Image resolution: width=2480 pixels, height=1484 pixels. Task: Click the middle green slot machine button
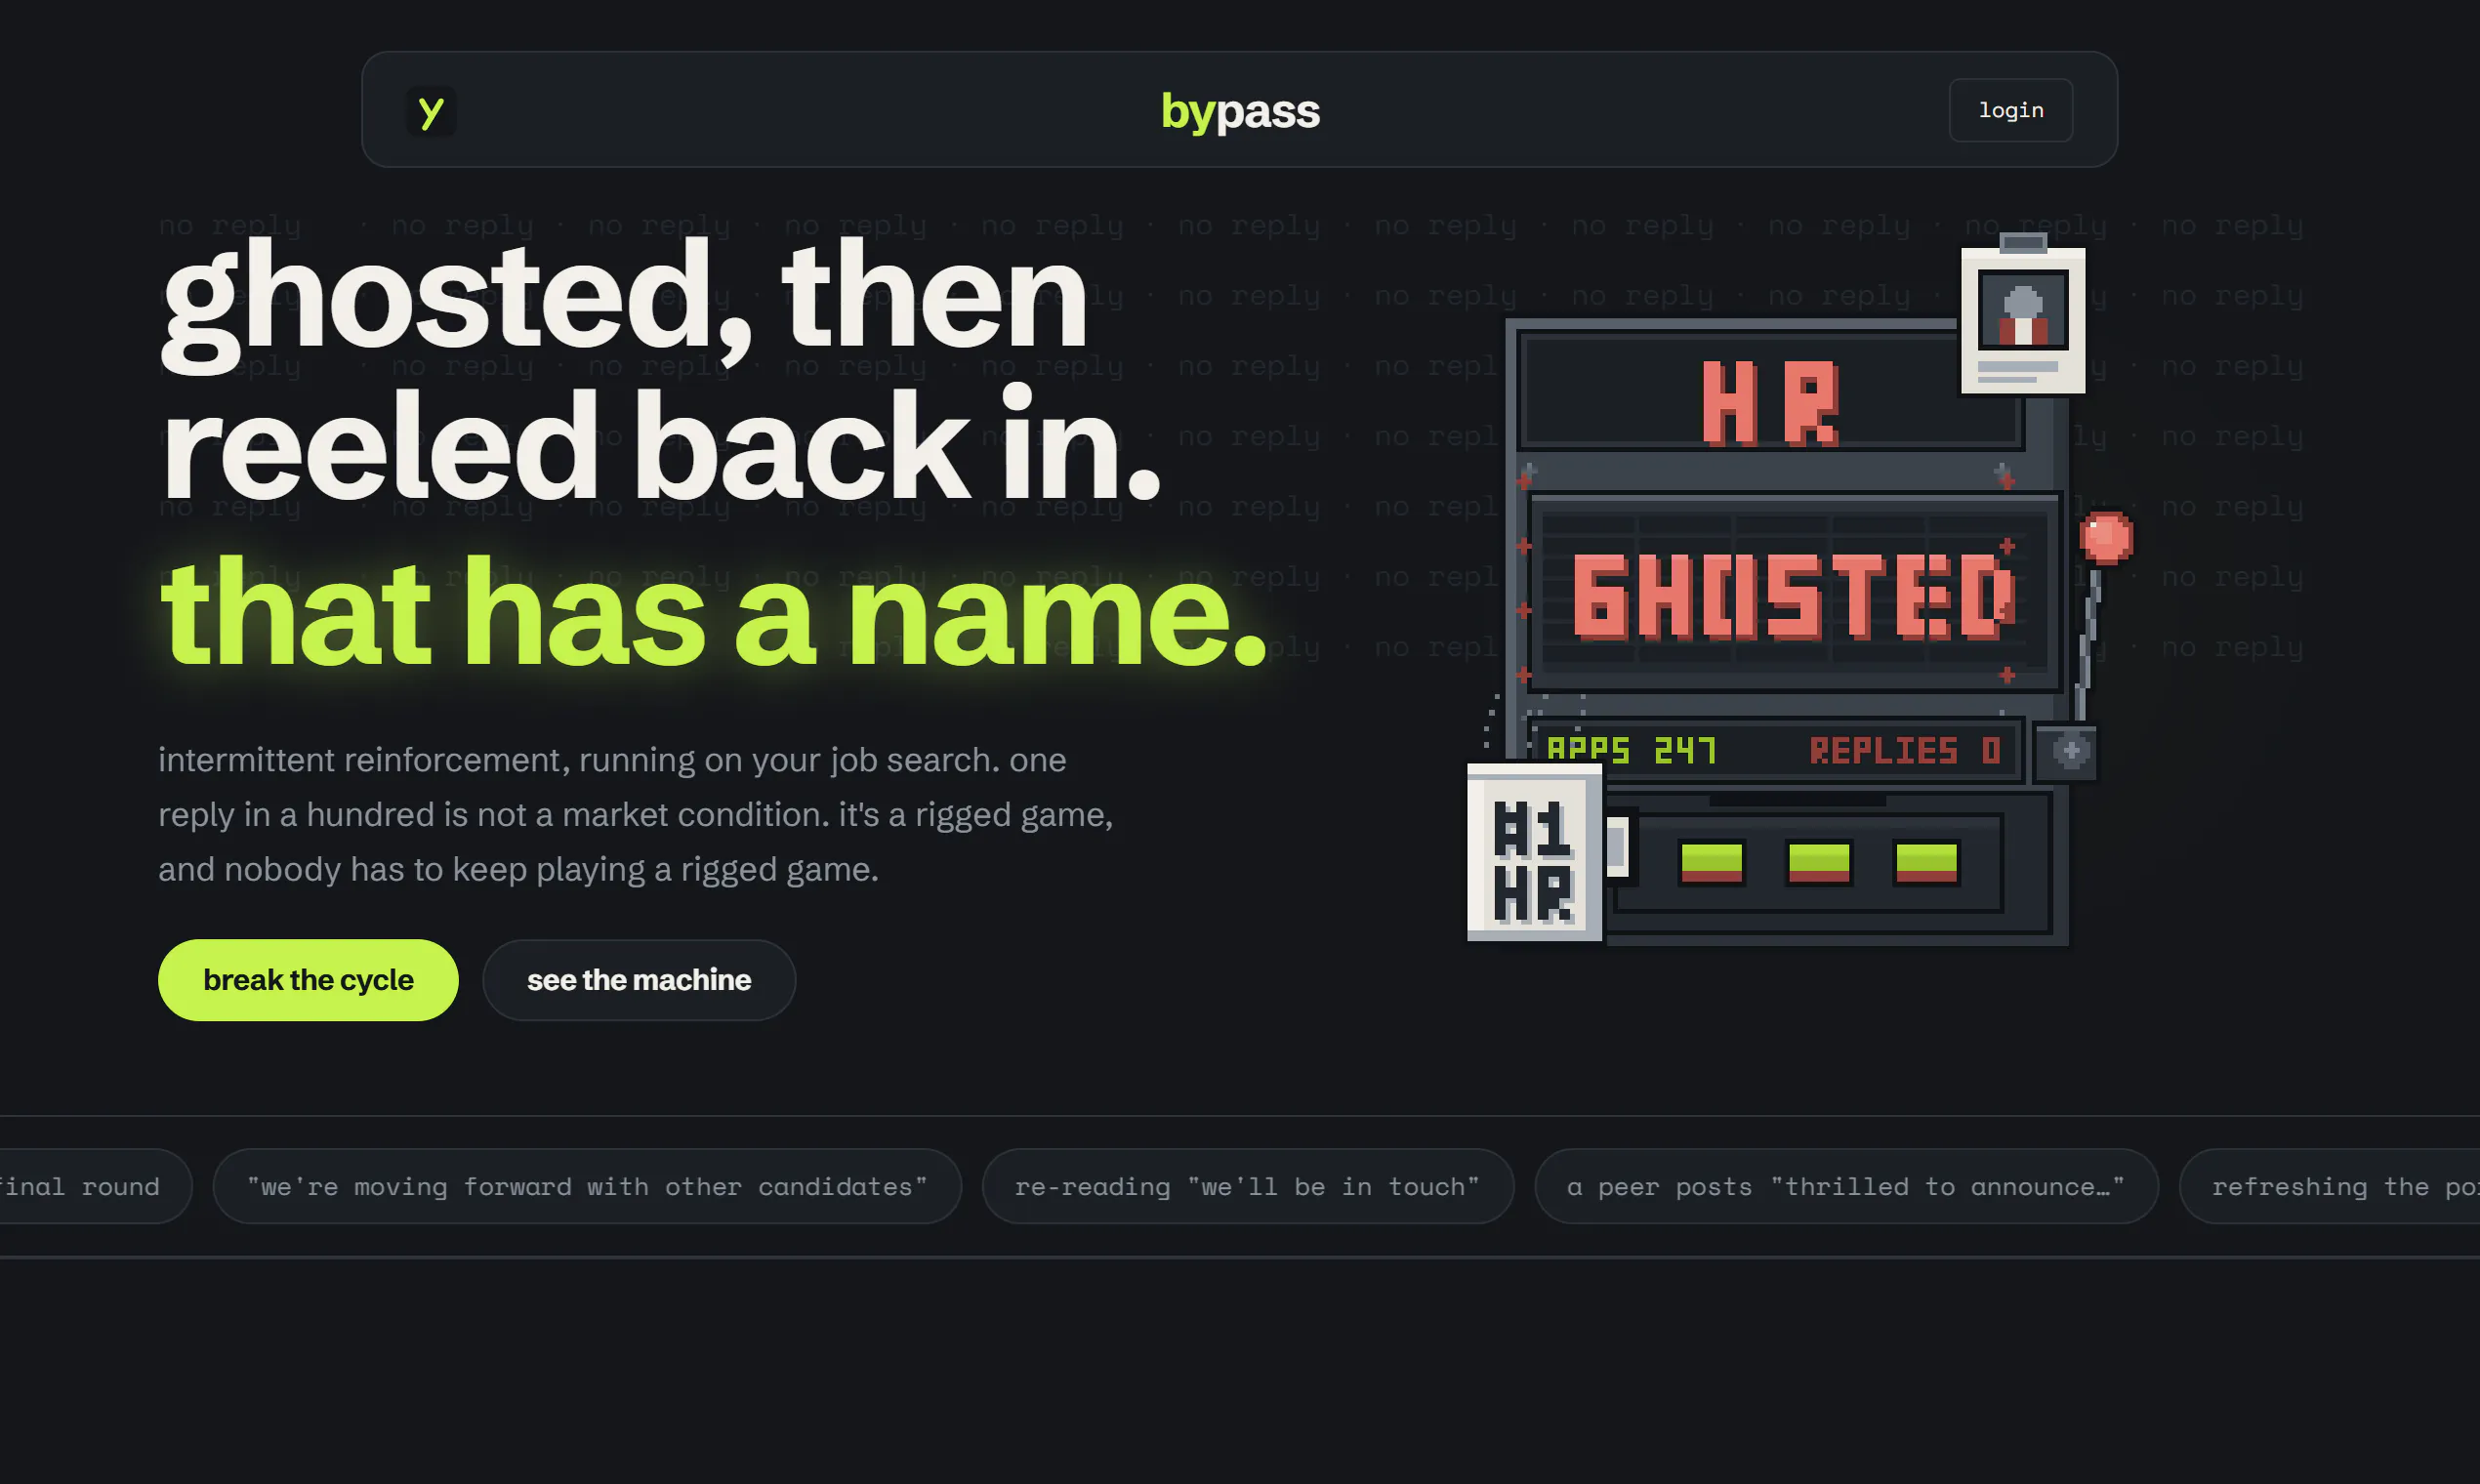(x=1819, y=862)
